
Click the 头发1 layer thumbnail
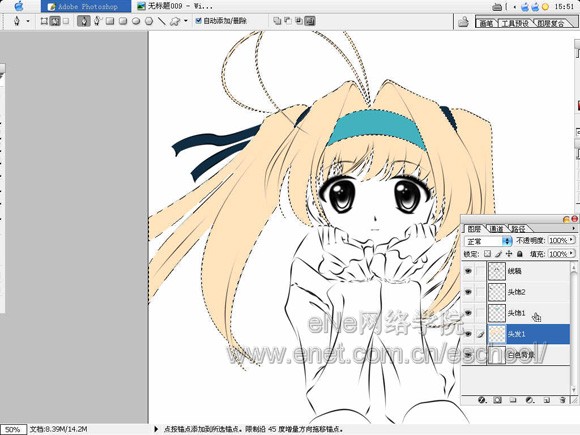tap(497, 334)
